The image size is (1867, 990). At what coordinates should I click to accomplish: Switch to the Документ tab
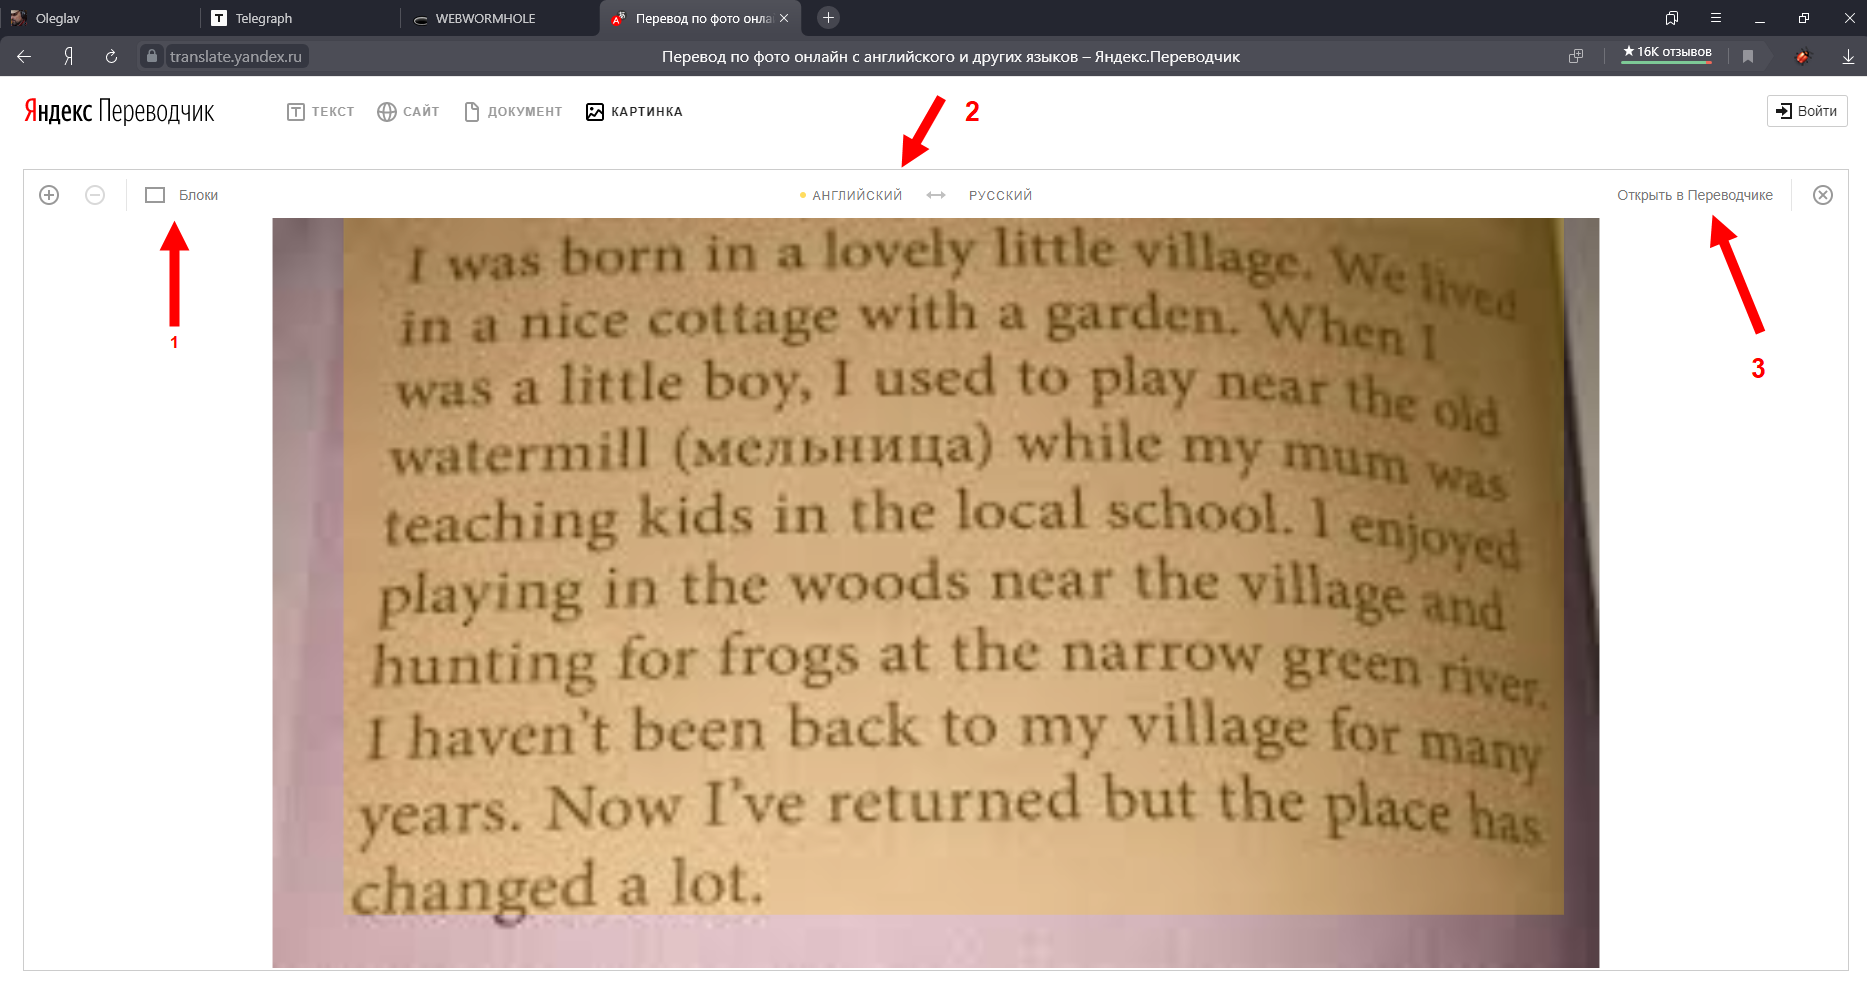pyautogui.click(x=513, y=112)
